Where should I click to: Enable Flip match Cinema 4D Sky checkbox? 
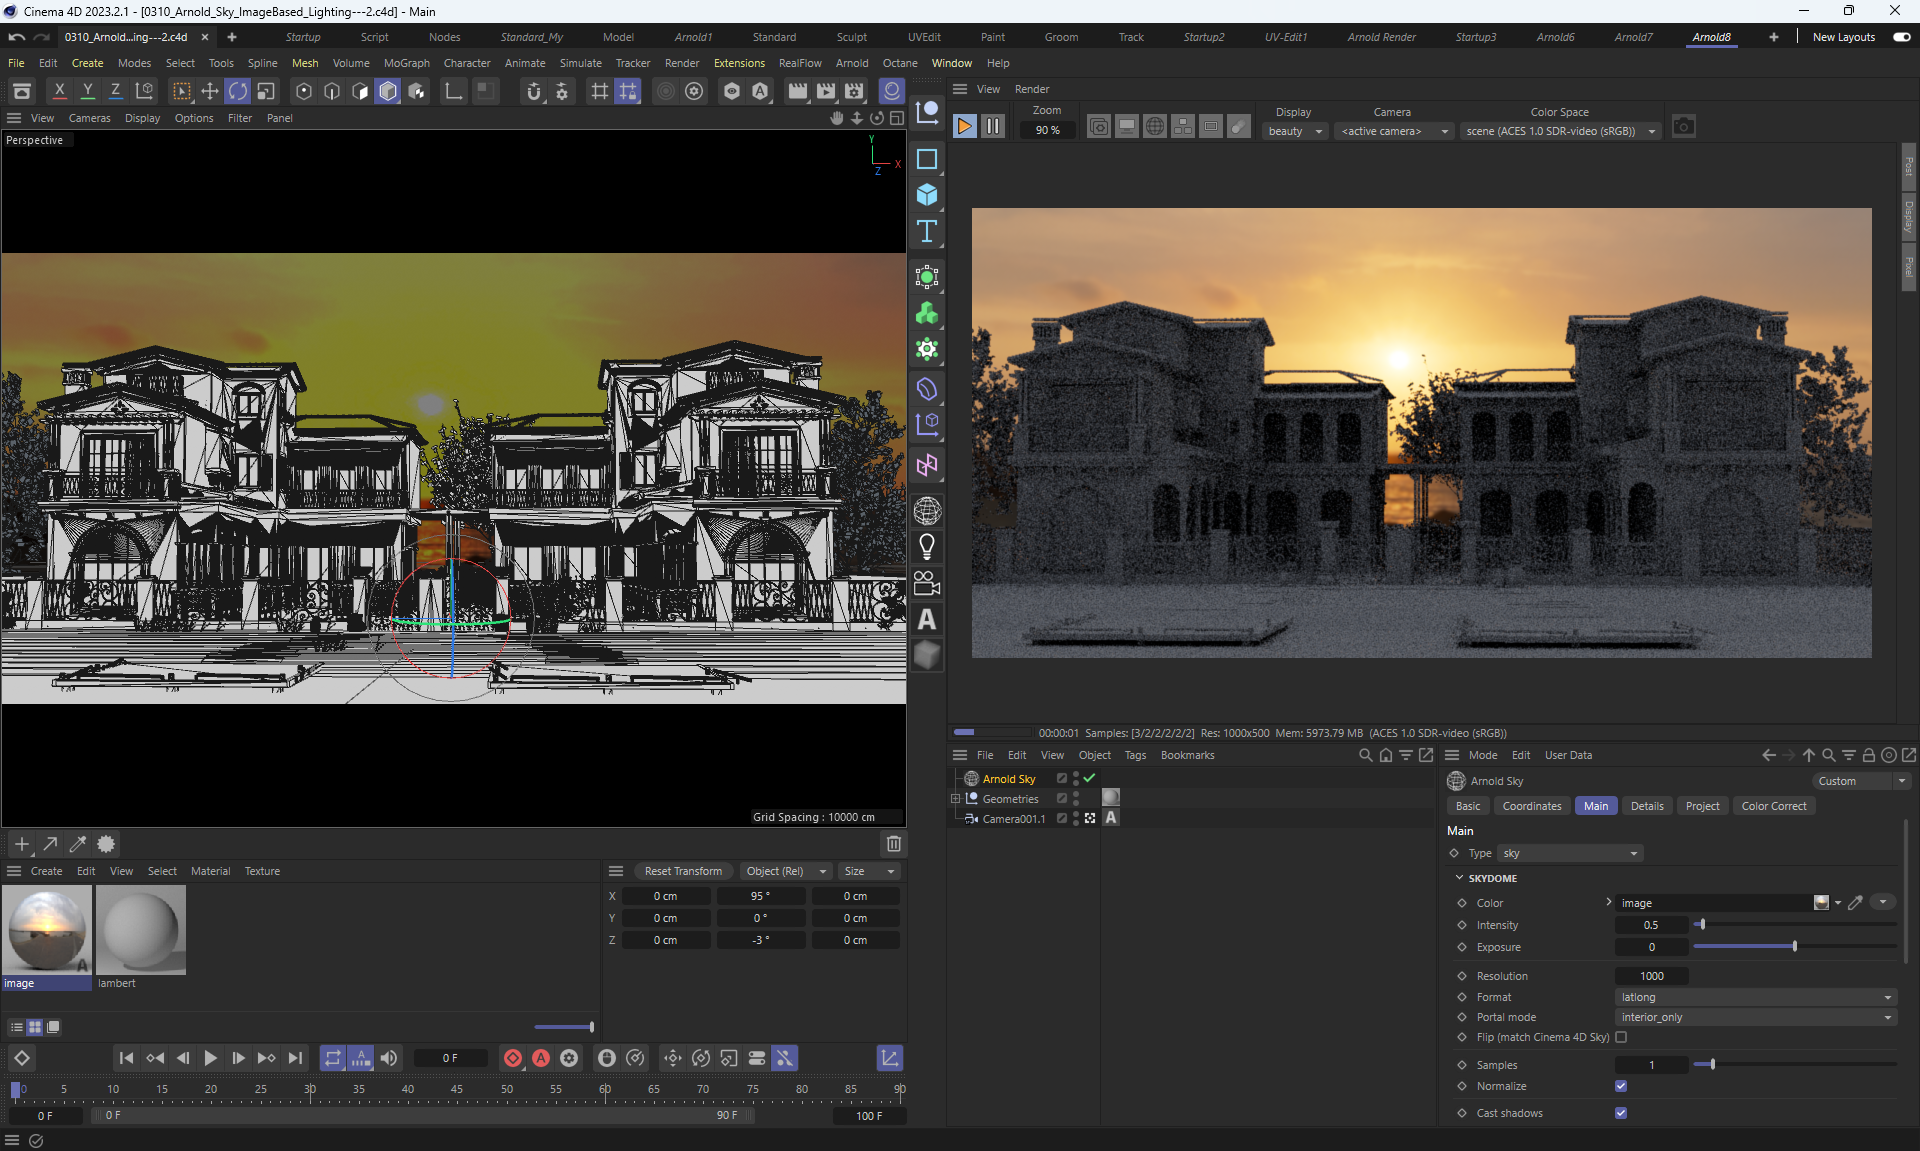click(1621, 1037)
